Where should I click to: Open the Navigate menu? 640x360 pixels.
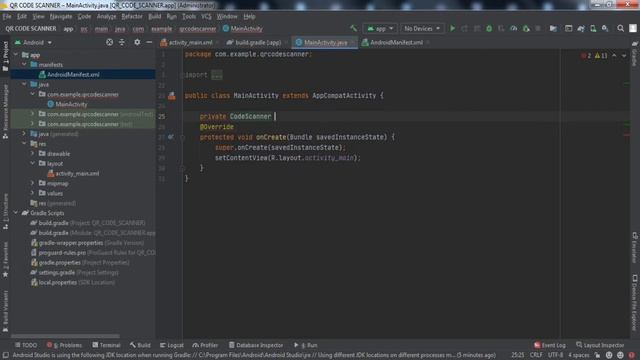pyautogui.click(x=61, y=16)
